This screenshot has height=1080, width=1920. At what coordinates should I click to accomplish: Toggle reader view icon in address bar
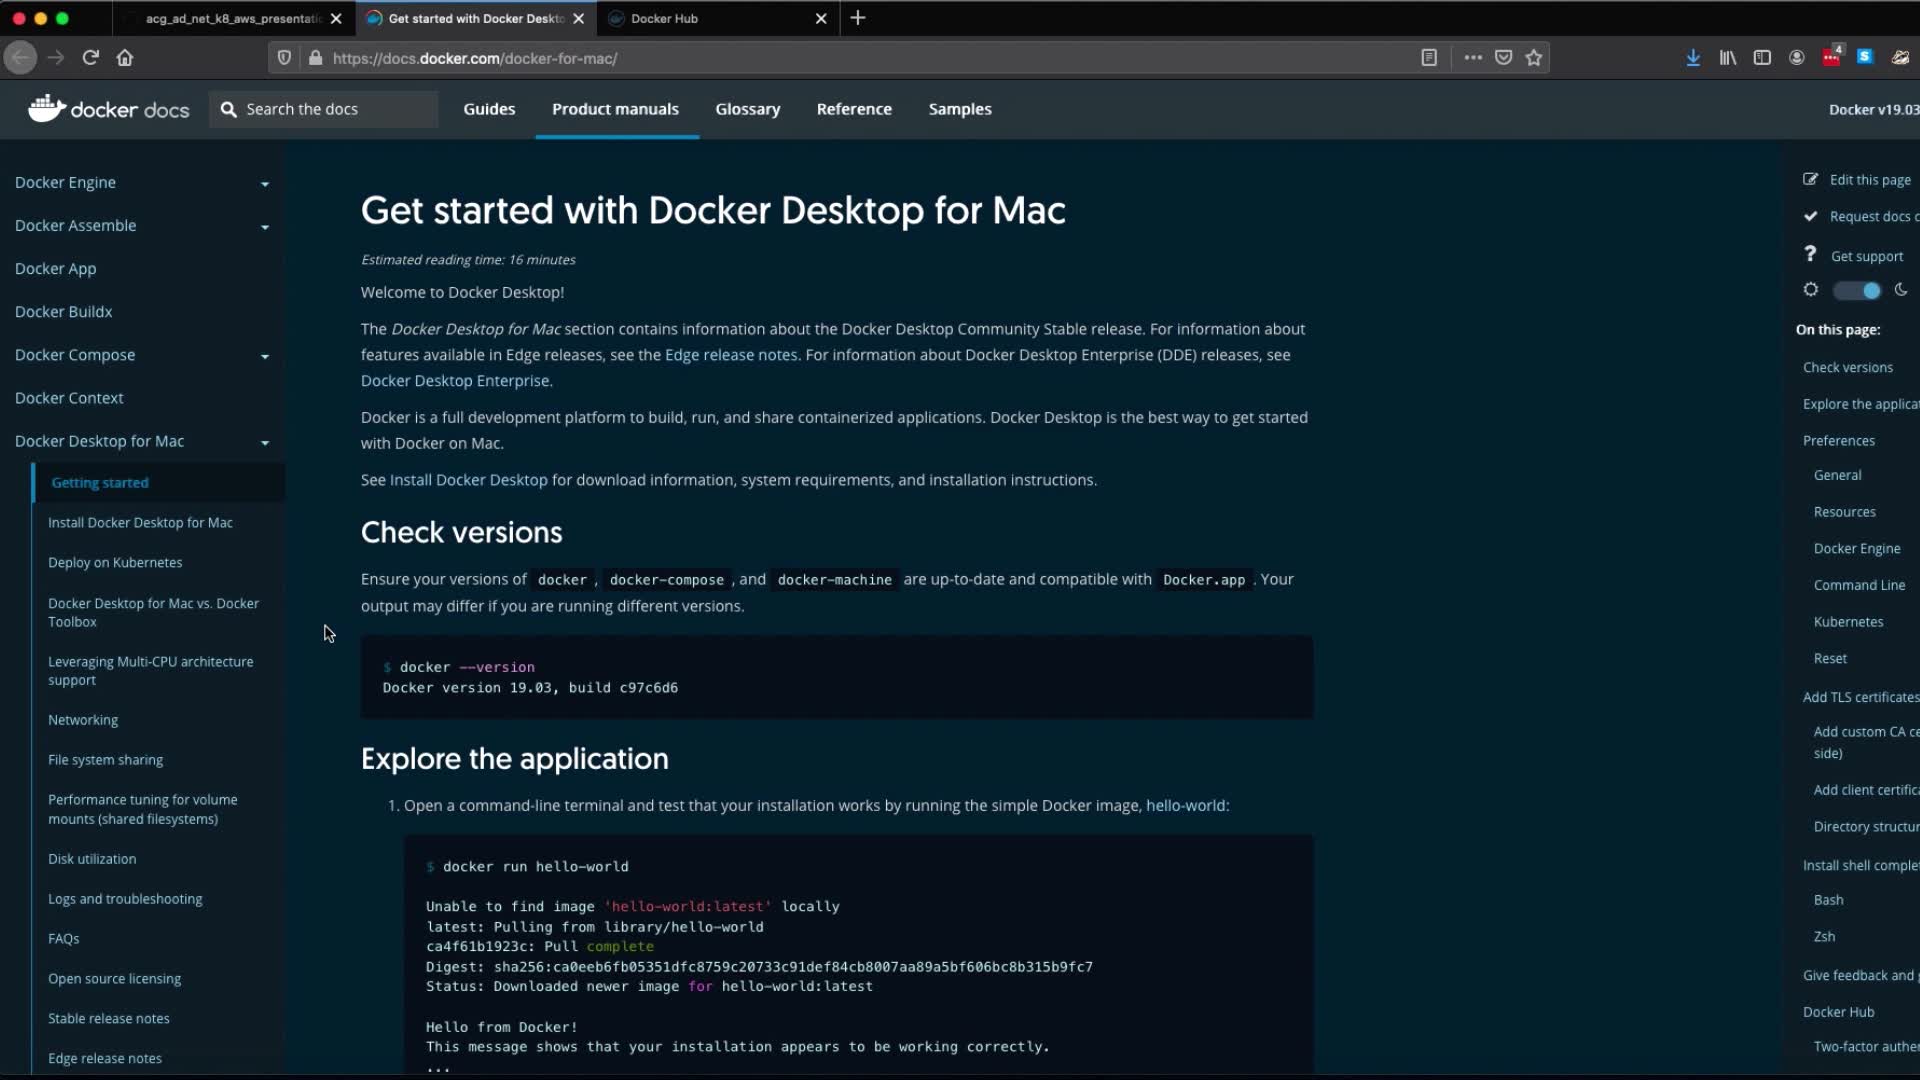[1429, 58]
